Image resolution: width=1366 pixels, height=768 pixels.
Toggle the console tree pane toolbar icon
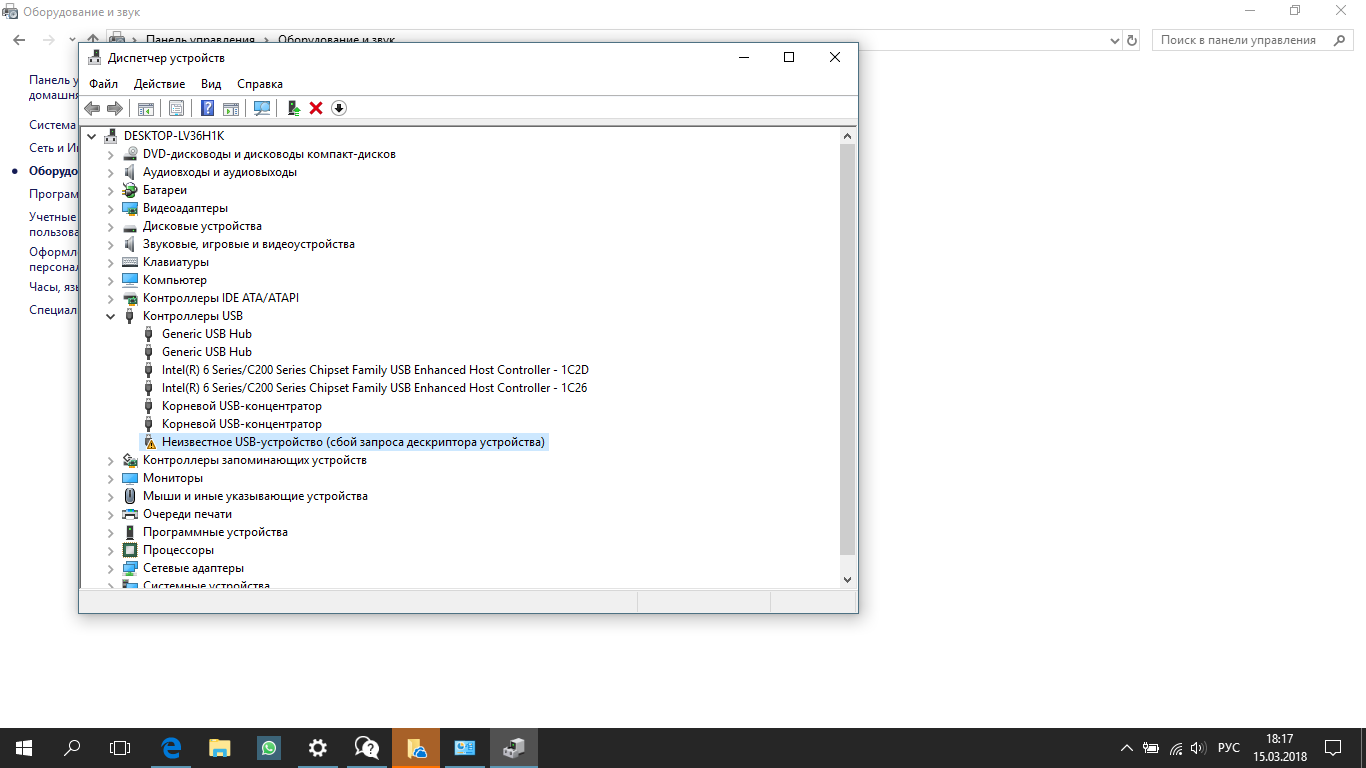tap(146, 108)
